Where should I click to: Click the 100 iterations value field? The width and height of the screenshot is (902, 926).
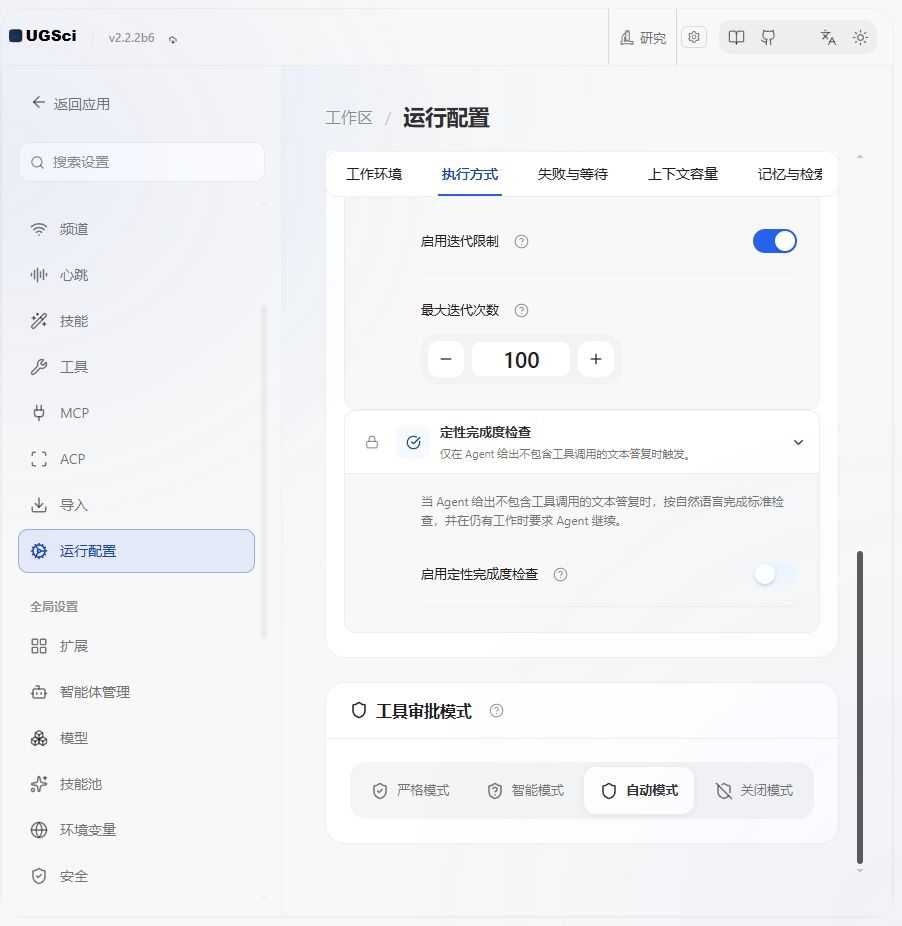[521, 359]
